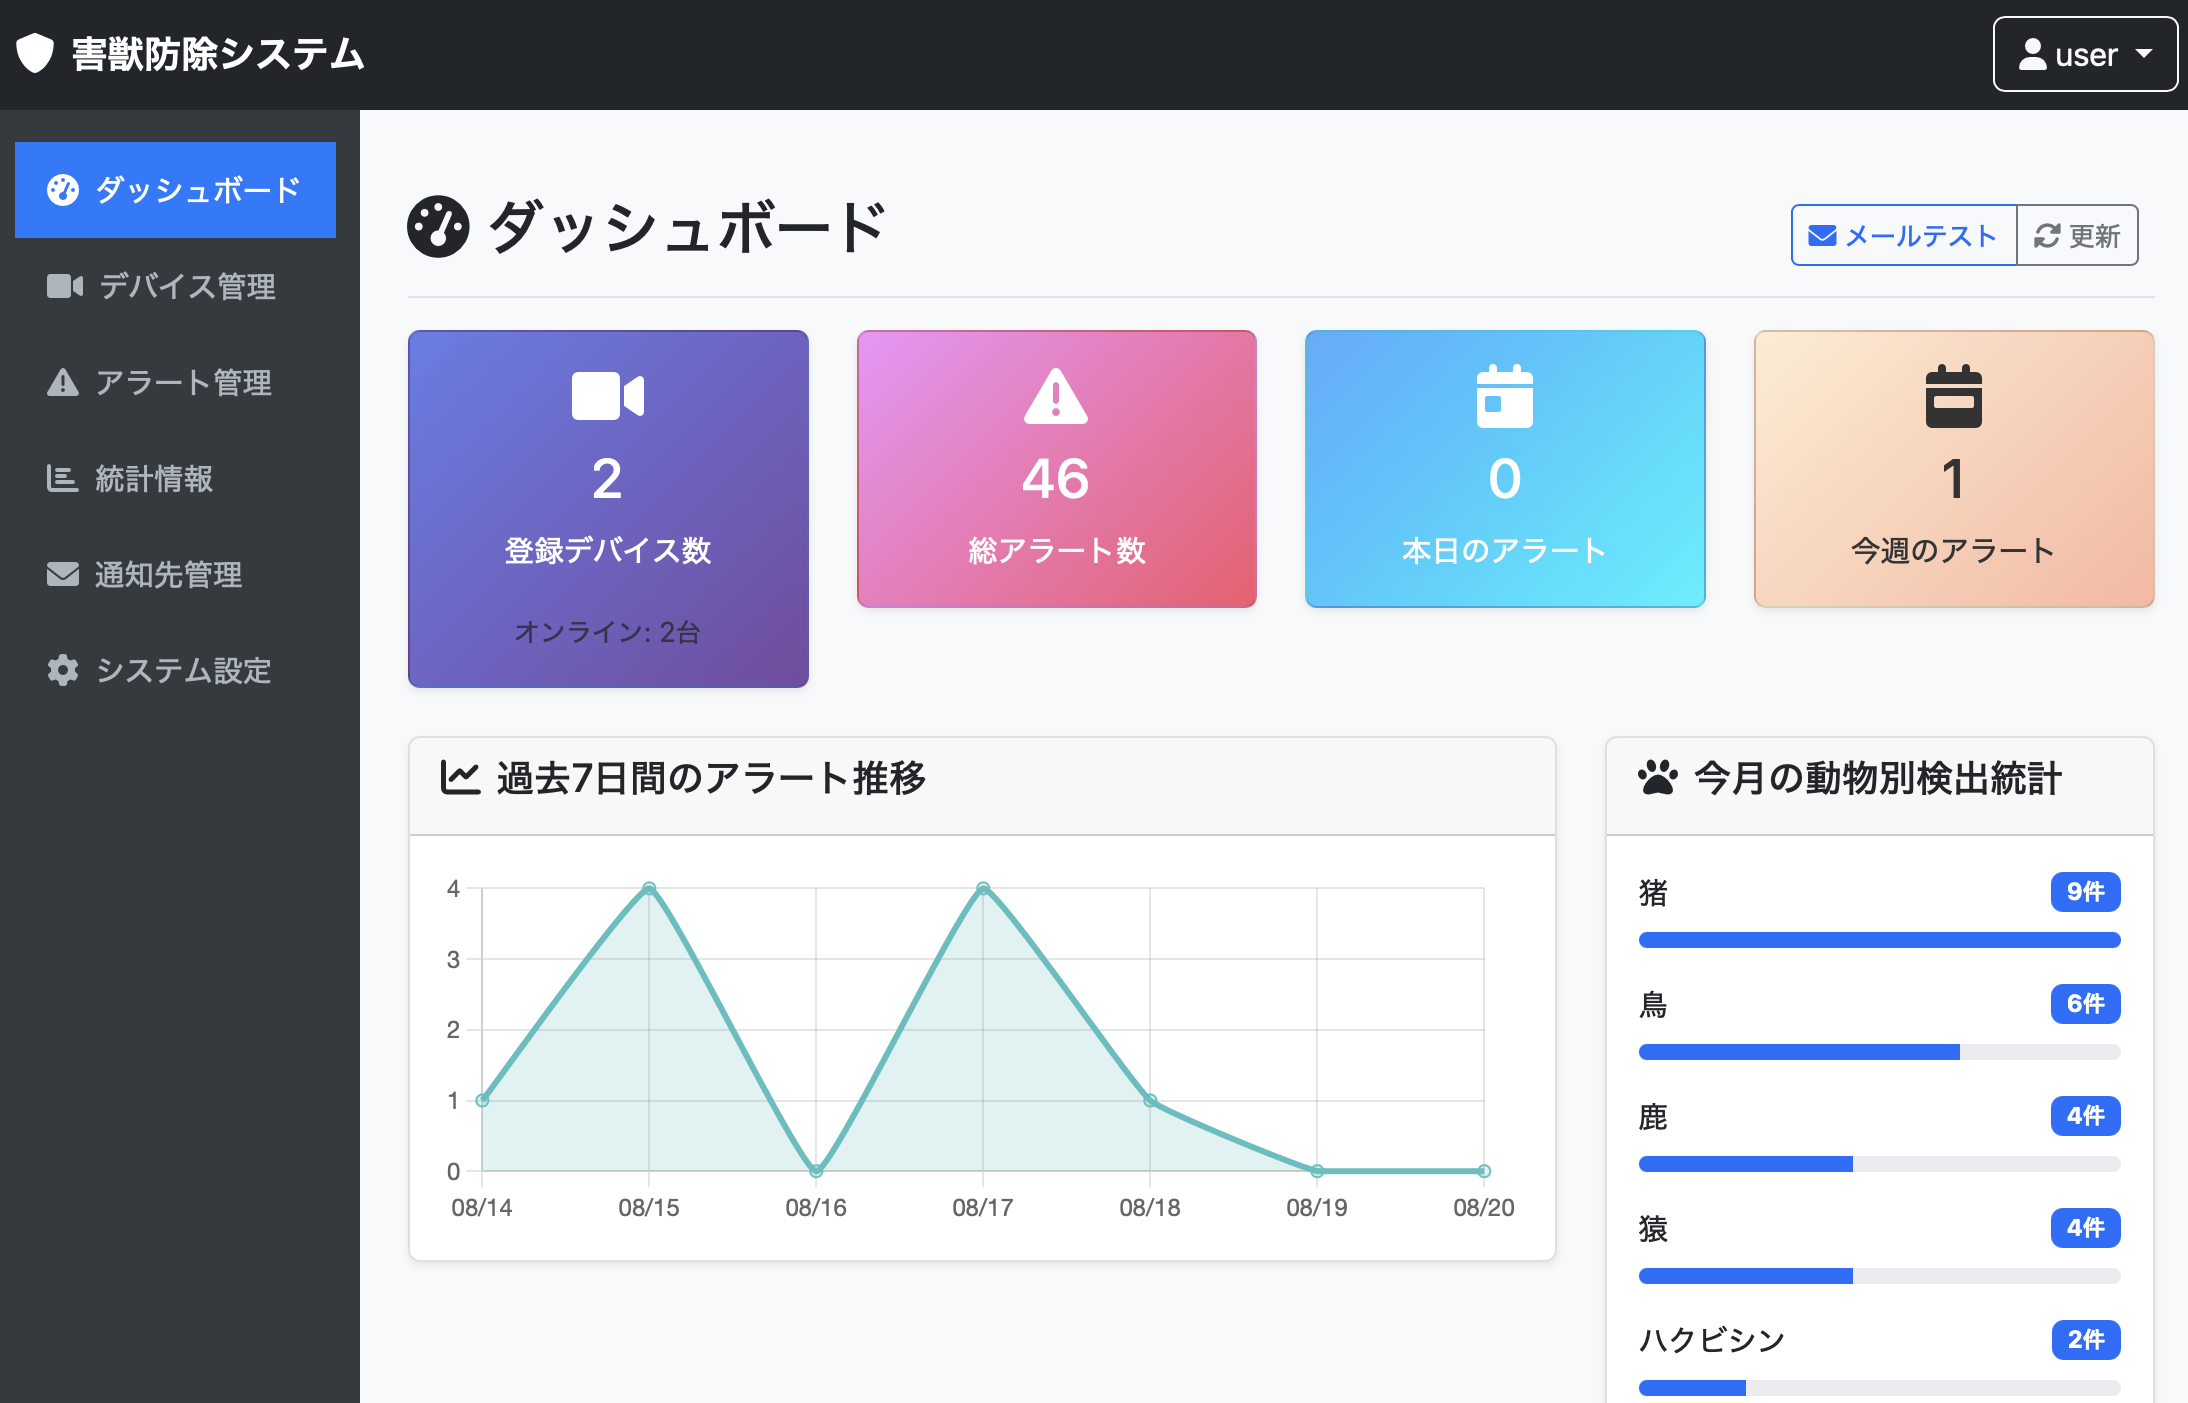
Task: Click the user avatar icon
Action: pyautogui.click(x=2032, y=54)
